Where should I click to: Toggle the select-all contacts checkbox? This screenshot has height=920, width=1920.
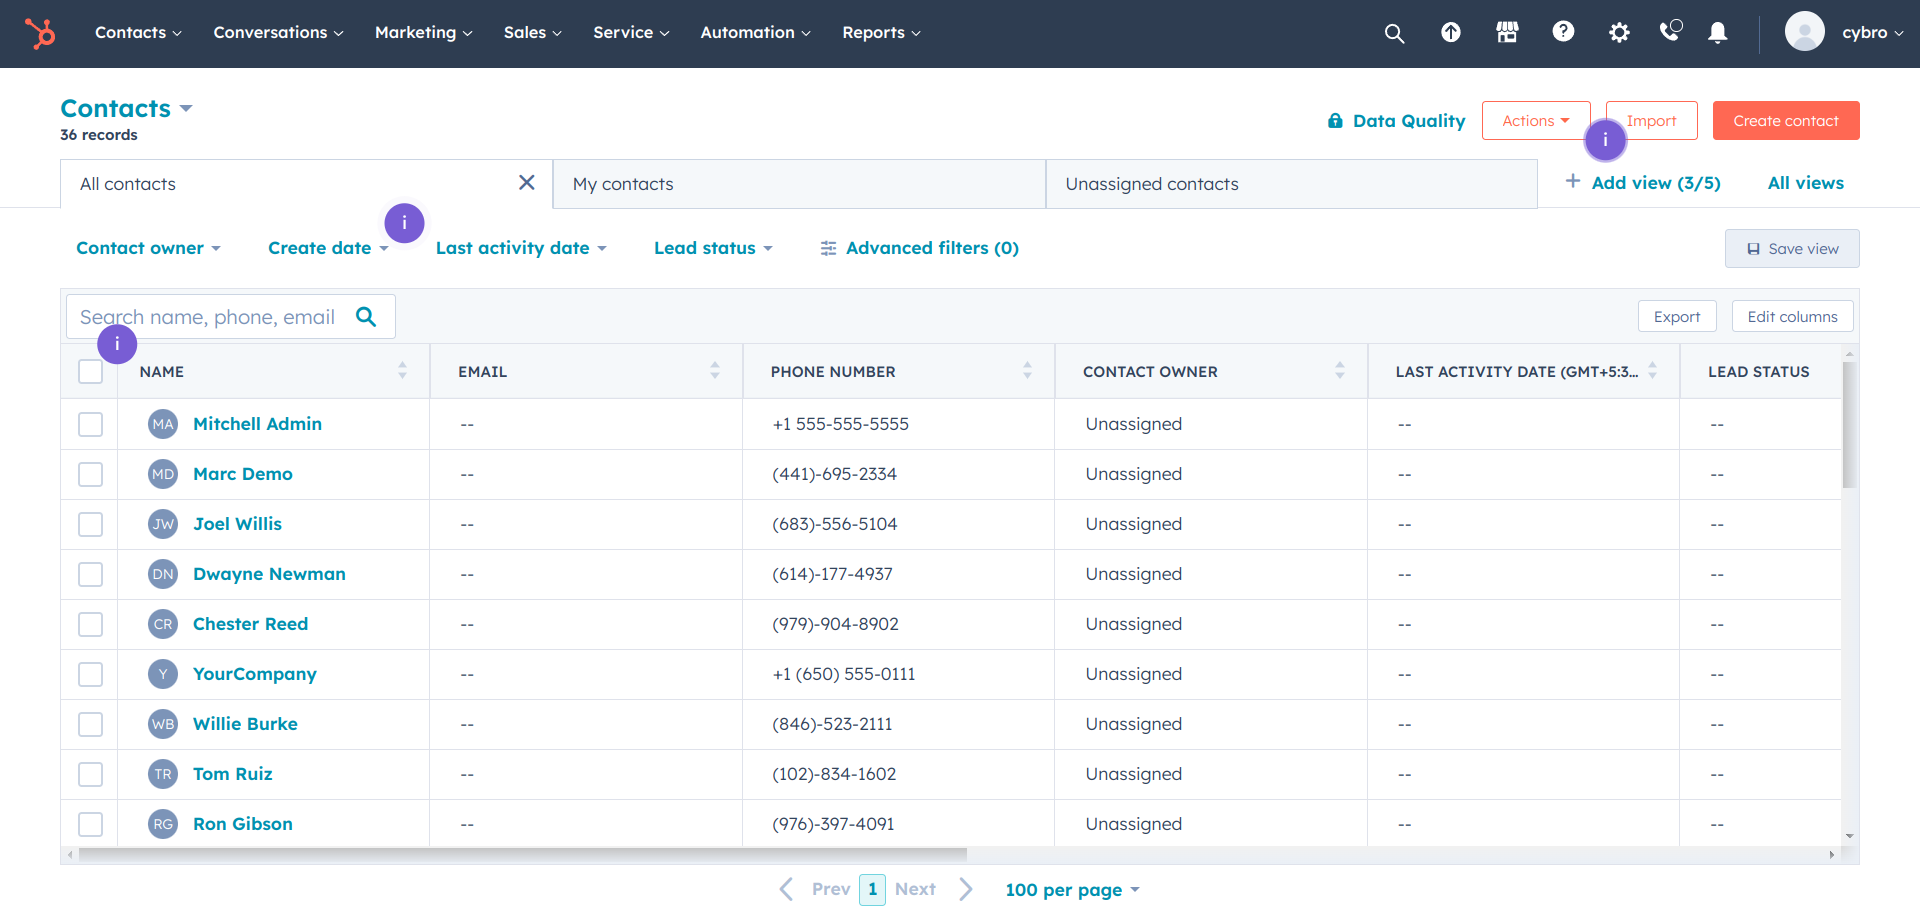91,372
